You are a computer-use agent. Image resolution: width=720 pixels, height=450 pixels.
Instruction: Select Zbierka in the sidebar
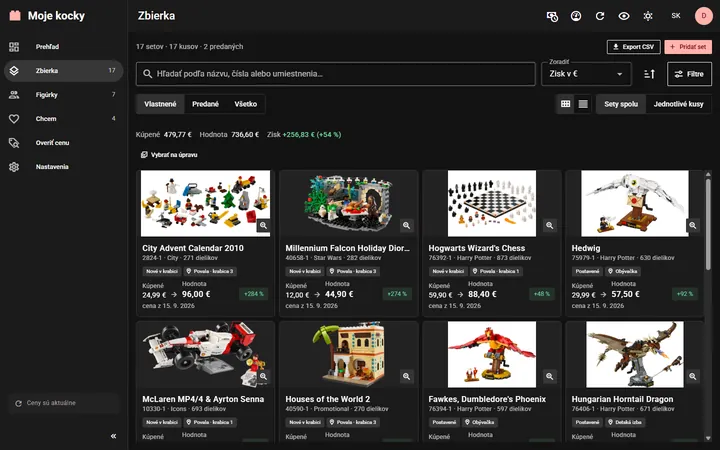click(64, 71)
